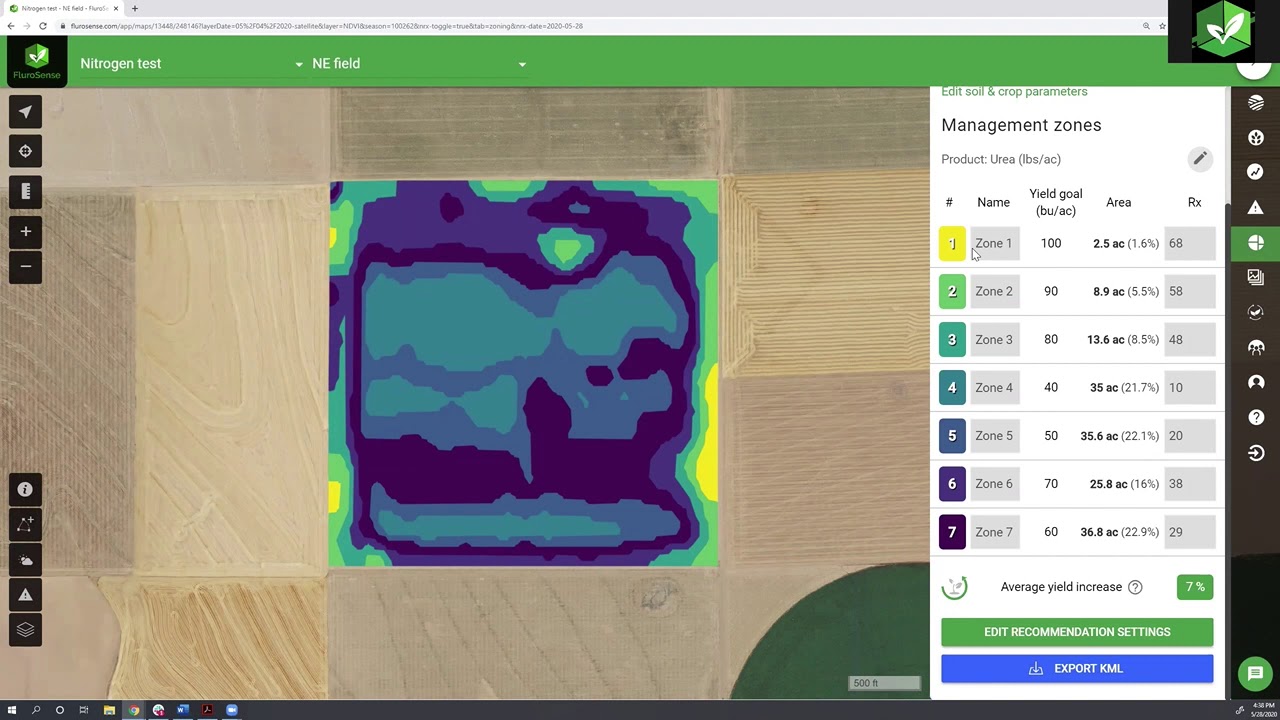Click the center-on-field crosshair icon
The height and width of the screenshot is (720, 1280).
pos(25,151)
